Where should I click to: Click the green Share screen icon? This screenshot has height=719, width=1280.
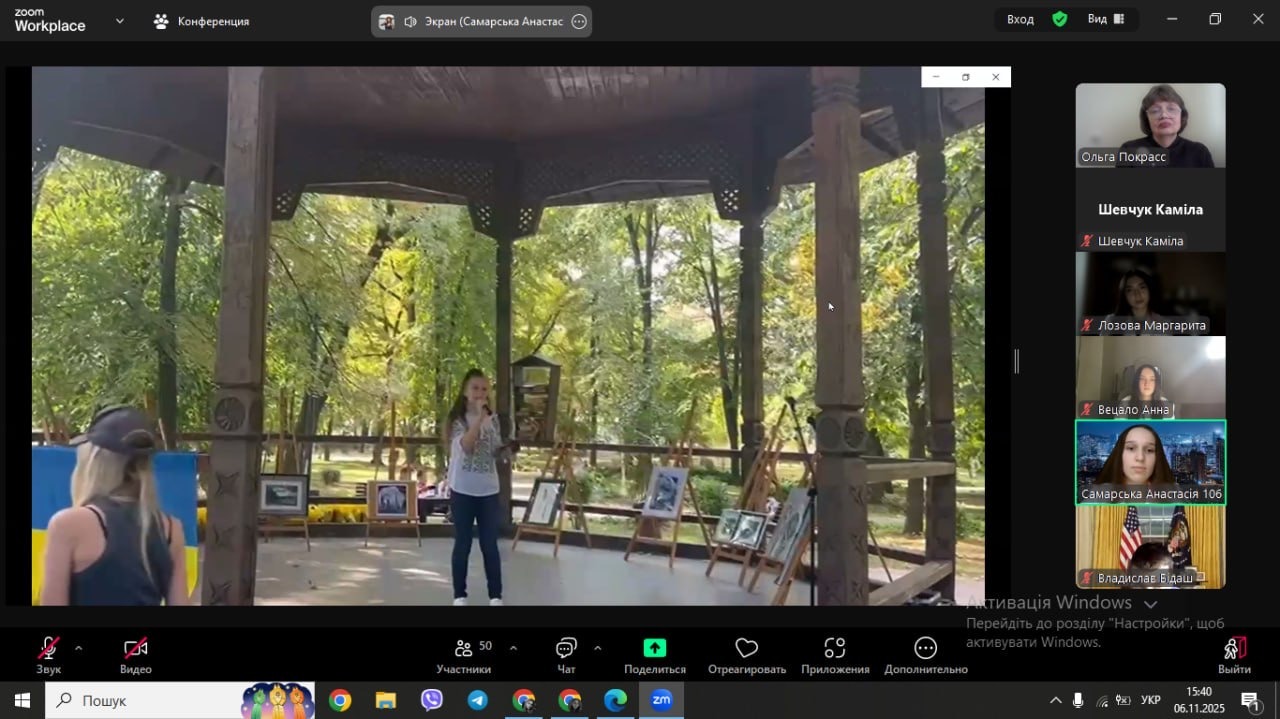coord(654,648)
